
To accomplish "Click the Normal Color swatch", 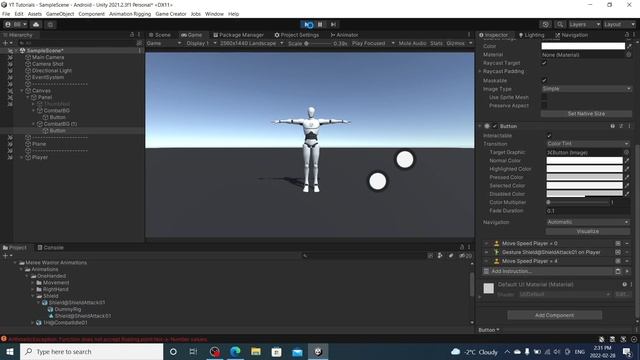I will [584, 161].
